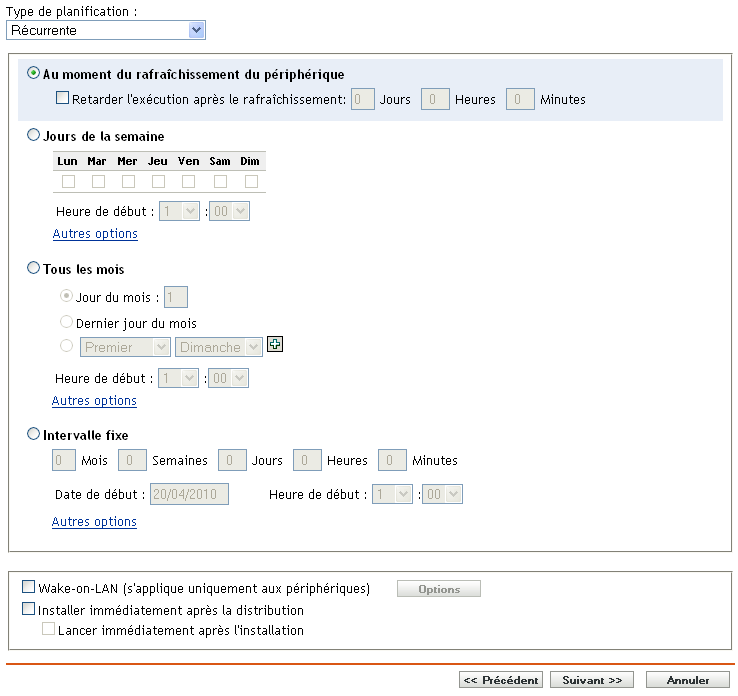Go back with << Précédent button
The width and height of the screenshot is (738, 696).
click(501, 680)
